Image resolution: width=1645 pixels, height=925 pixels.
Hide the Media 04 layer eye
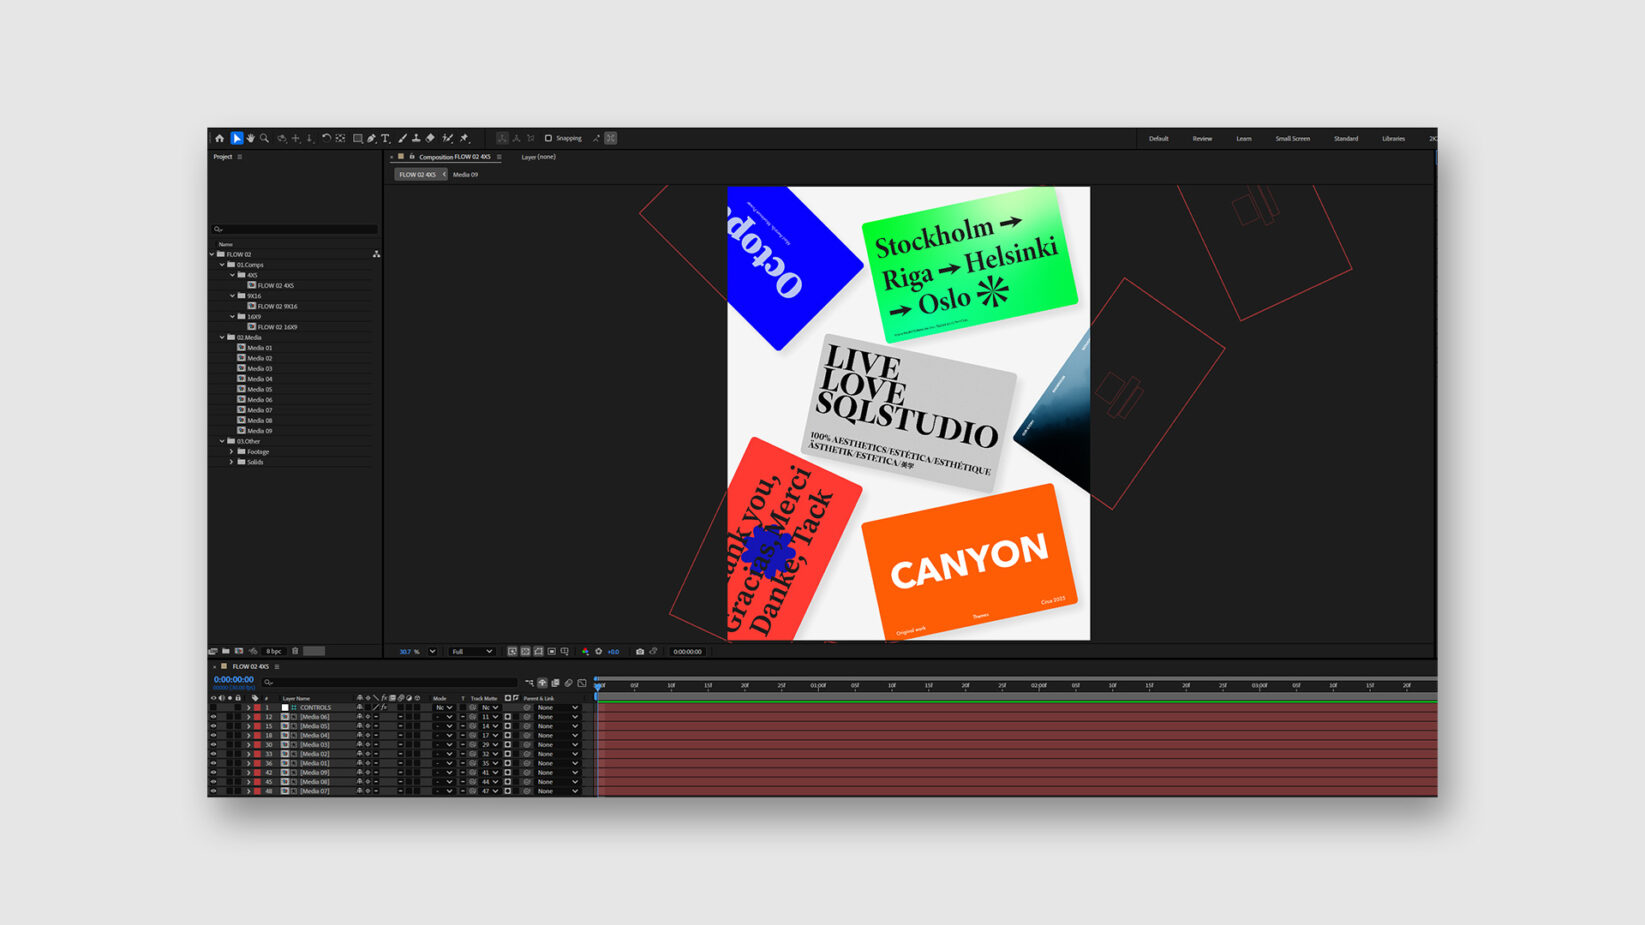[213, 735]
